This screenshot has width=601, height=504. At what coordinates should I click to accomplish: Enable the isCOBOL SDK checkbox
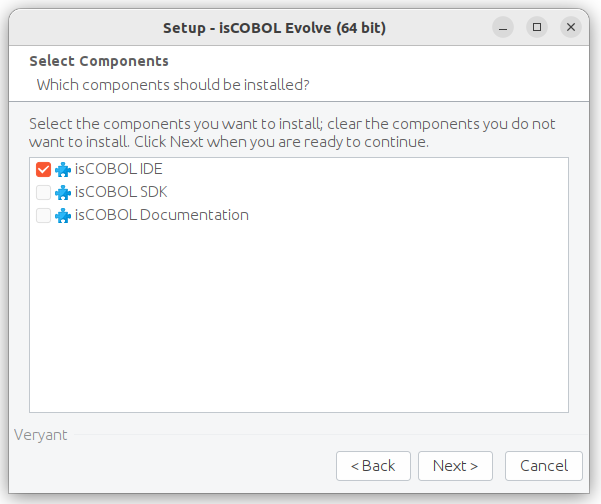tap(43, 192)
